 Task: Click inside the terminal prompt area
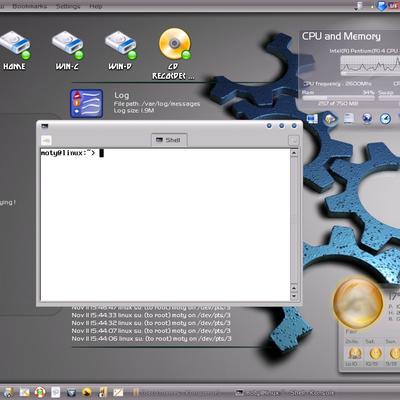point(165,225)
